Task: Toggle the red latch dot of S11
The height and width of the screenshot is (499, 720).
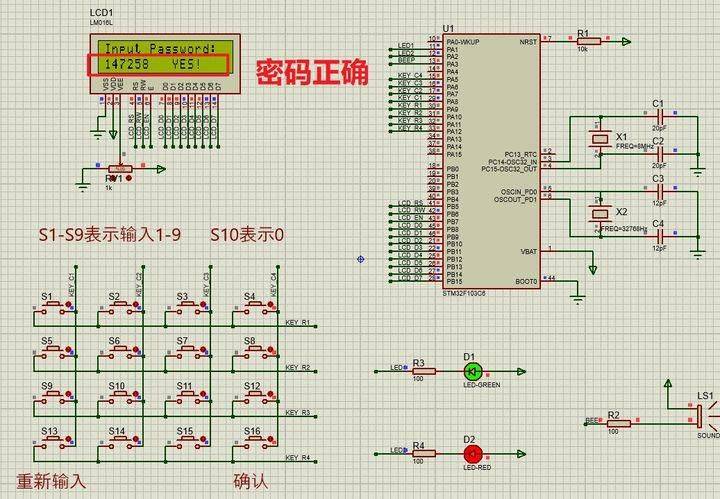Action: tap(203, 394)
